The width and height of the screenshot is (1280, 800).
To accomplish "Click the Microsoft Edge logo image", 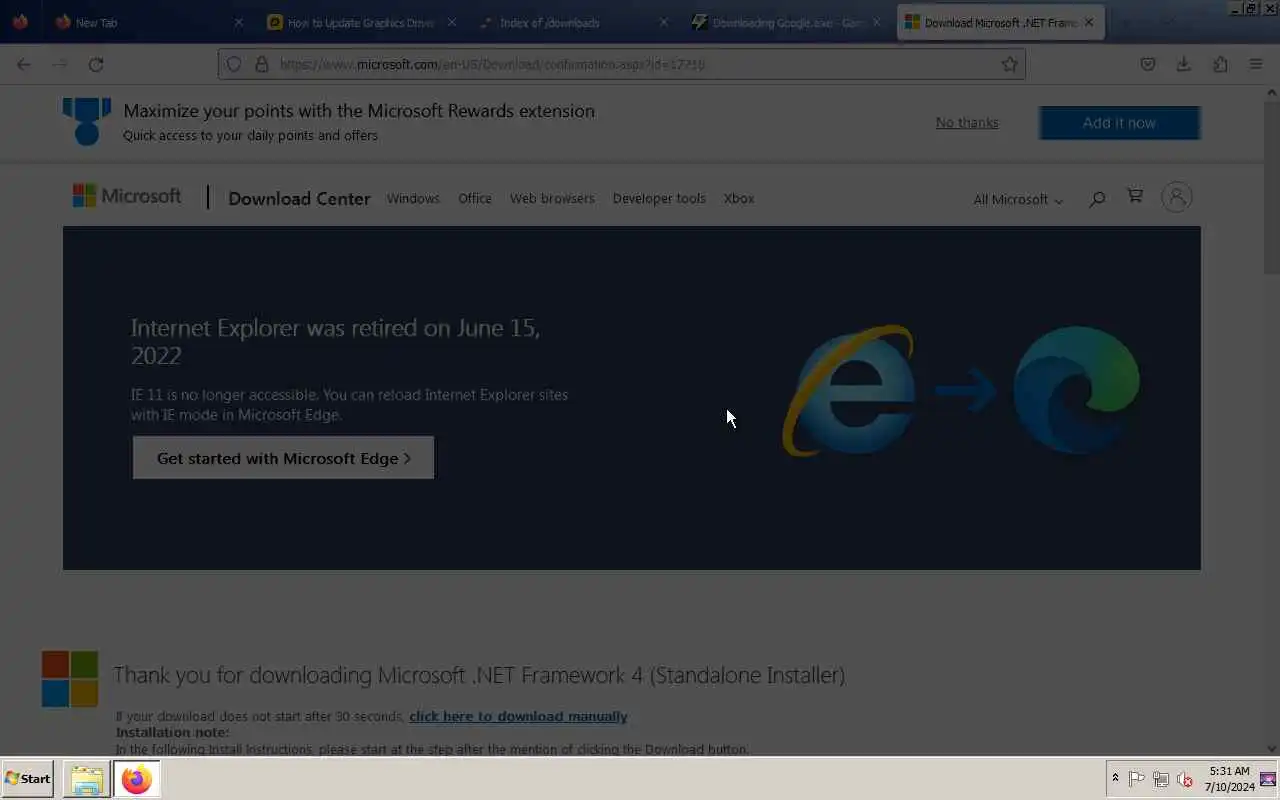I will pos(1076,390).
